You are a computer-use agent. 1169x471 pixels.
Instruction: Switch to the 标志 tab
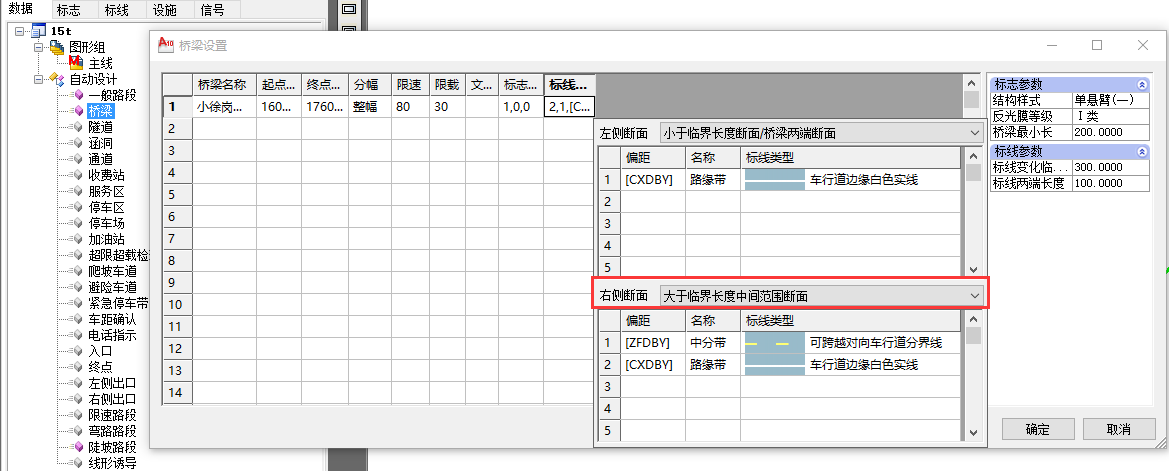click(69, 10)
